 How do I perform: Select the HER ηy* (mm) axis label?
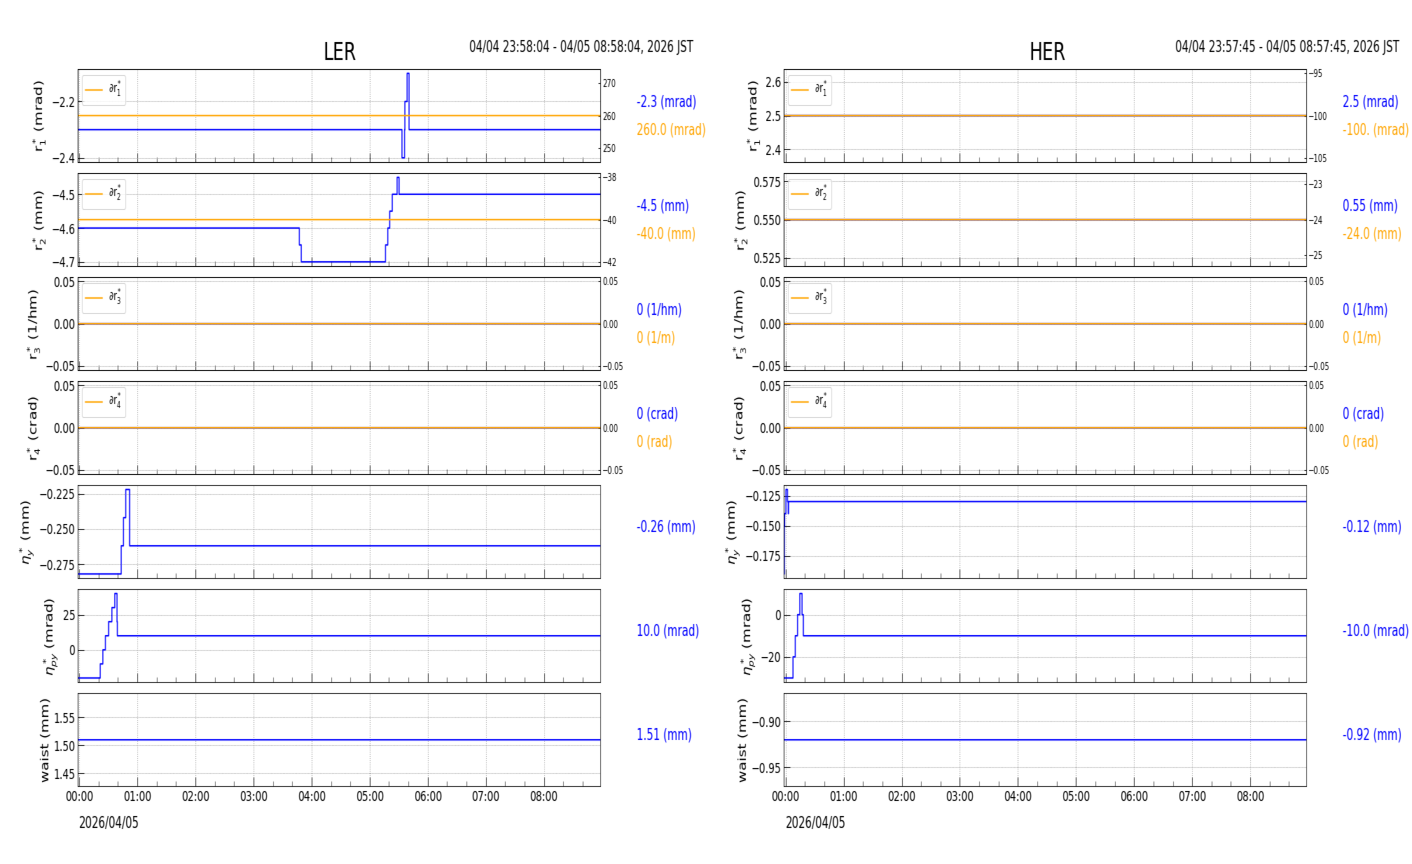tap(734, 532)
